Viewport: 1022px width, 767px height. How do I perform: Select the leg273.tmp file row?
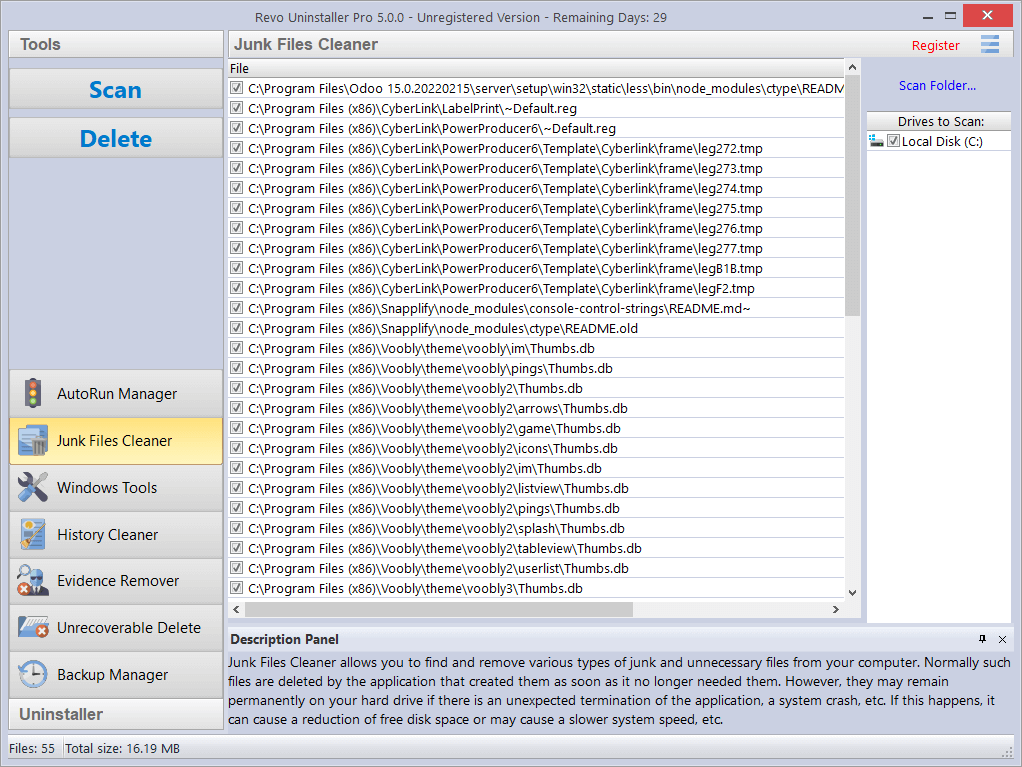[x=536, y=168]
